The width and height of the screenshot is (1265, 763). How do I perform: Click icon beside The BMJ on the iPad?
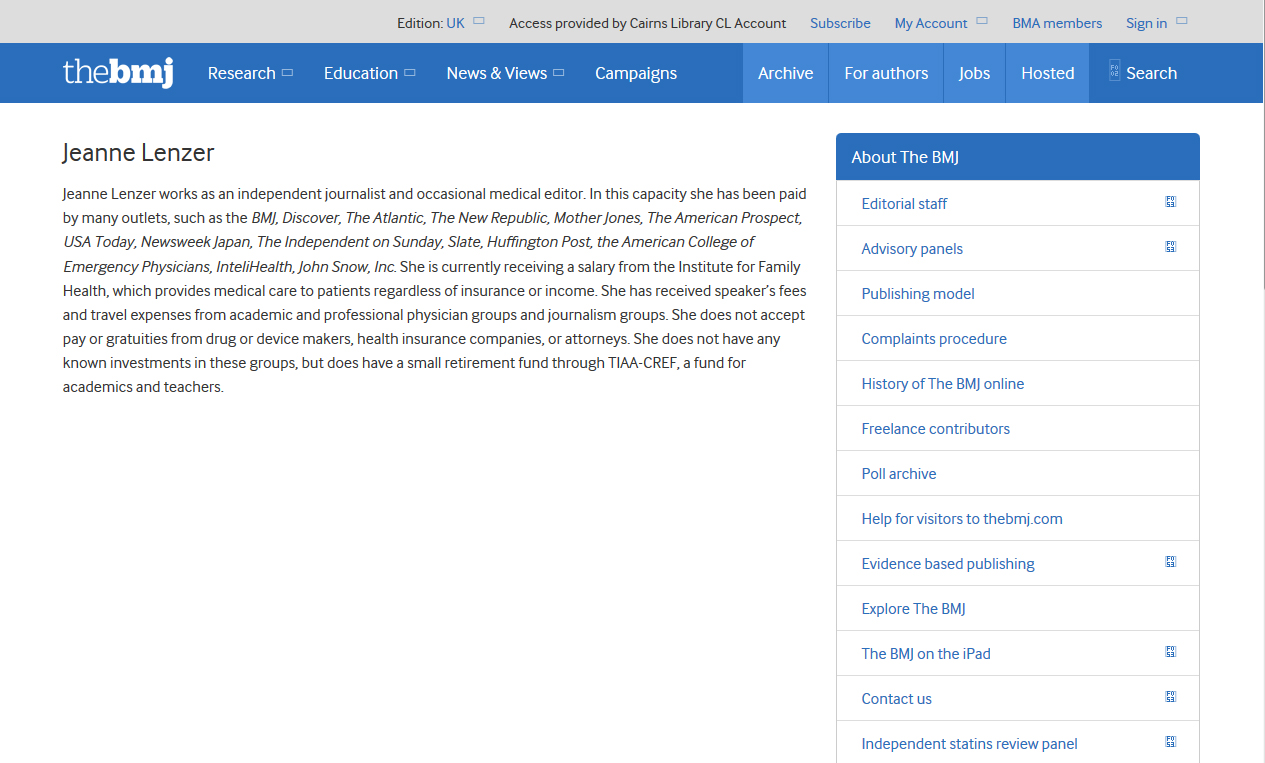[x=1170, y=652]
